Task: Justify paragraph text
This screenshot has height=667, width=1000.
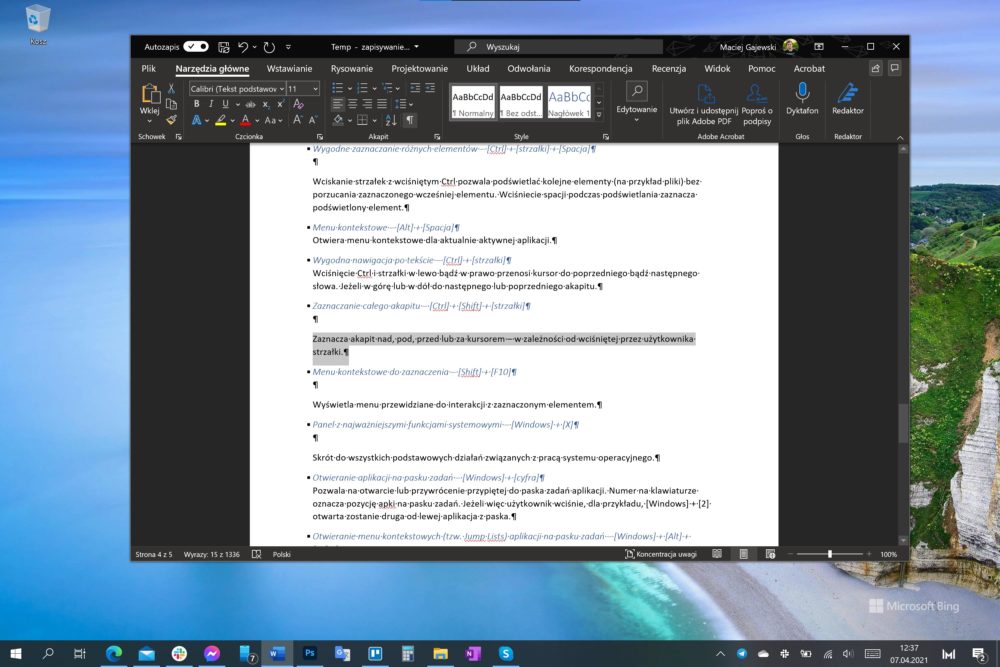Action: pyautogui.click(x=381, y=104)
